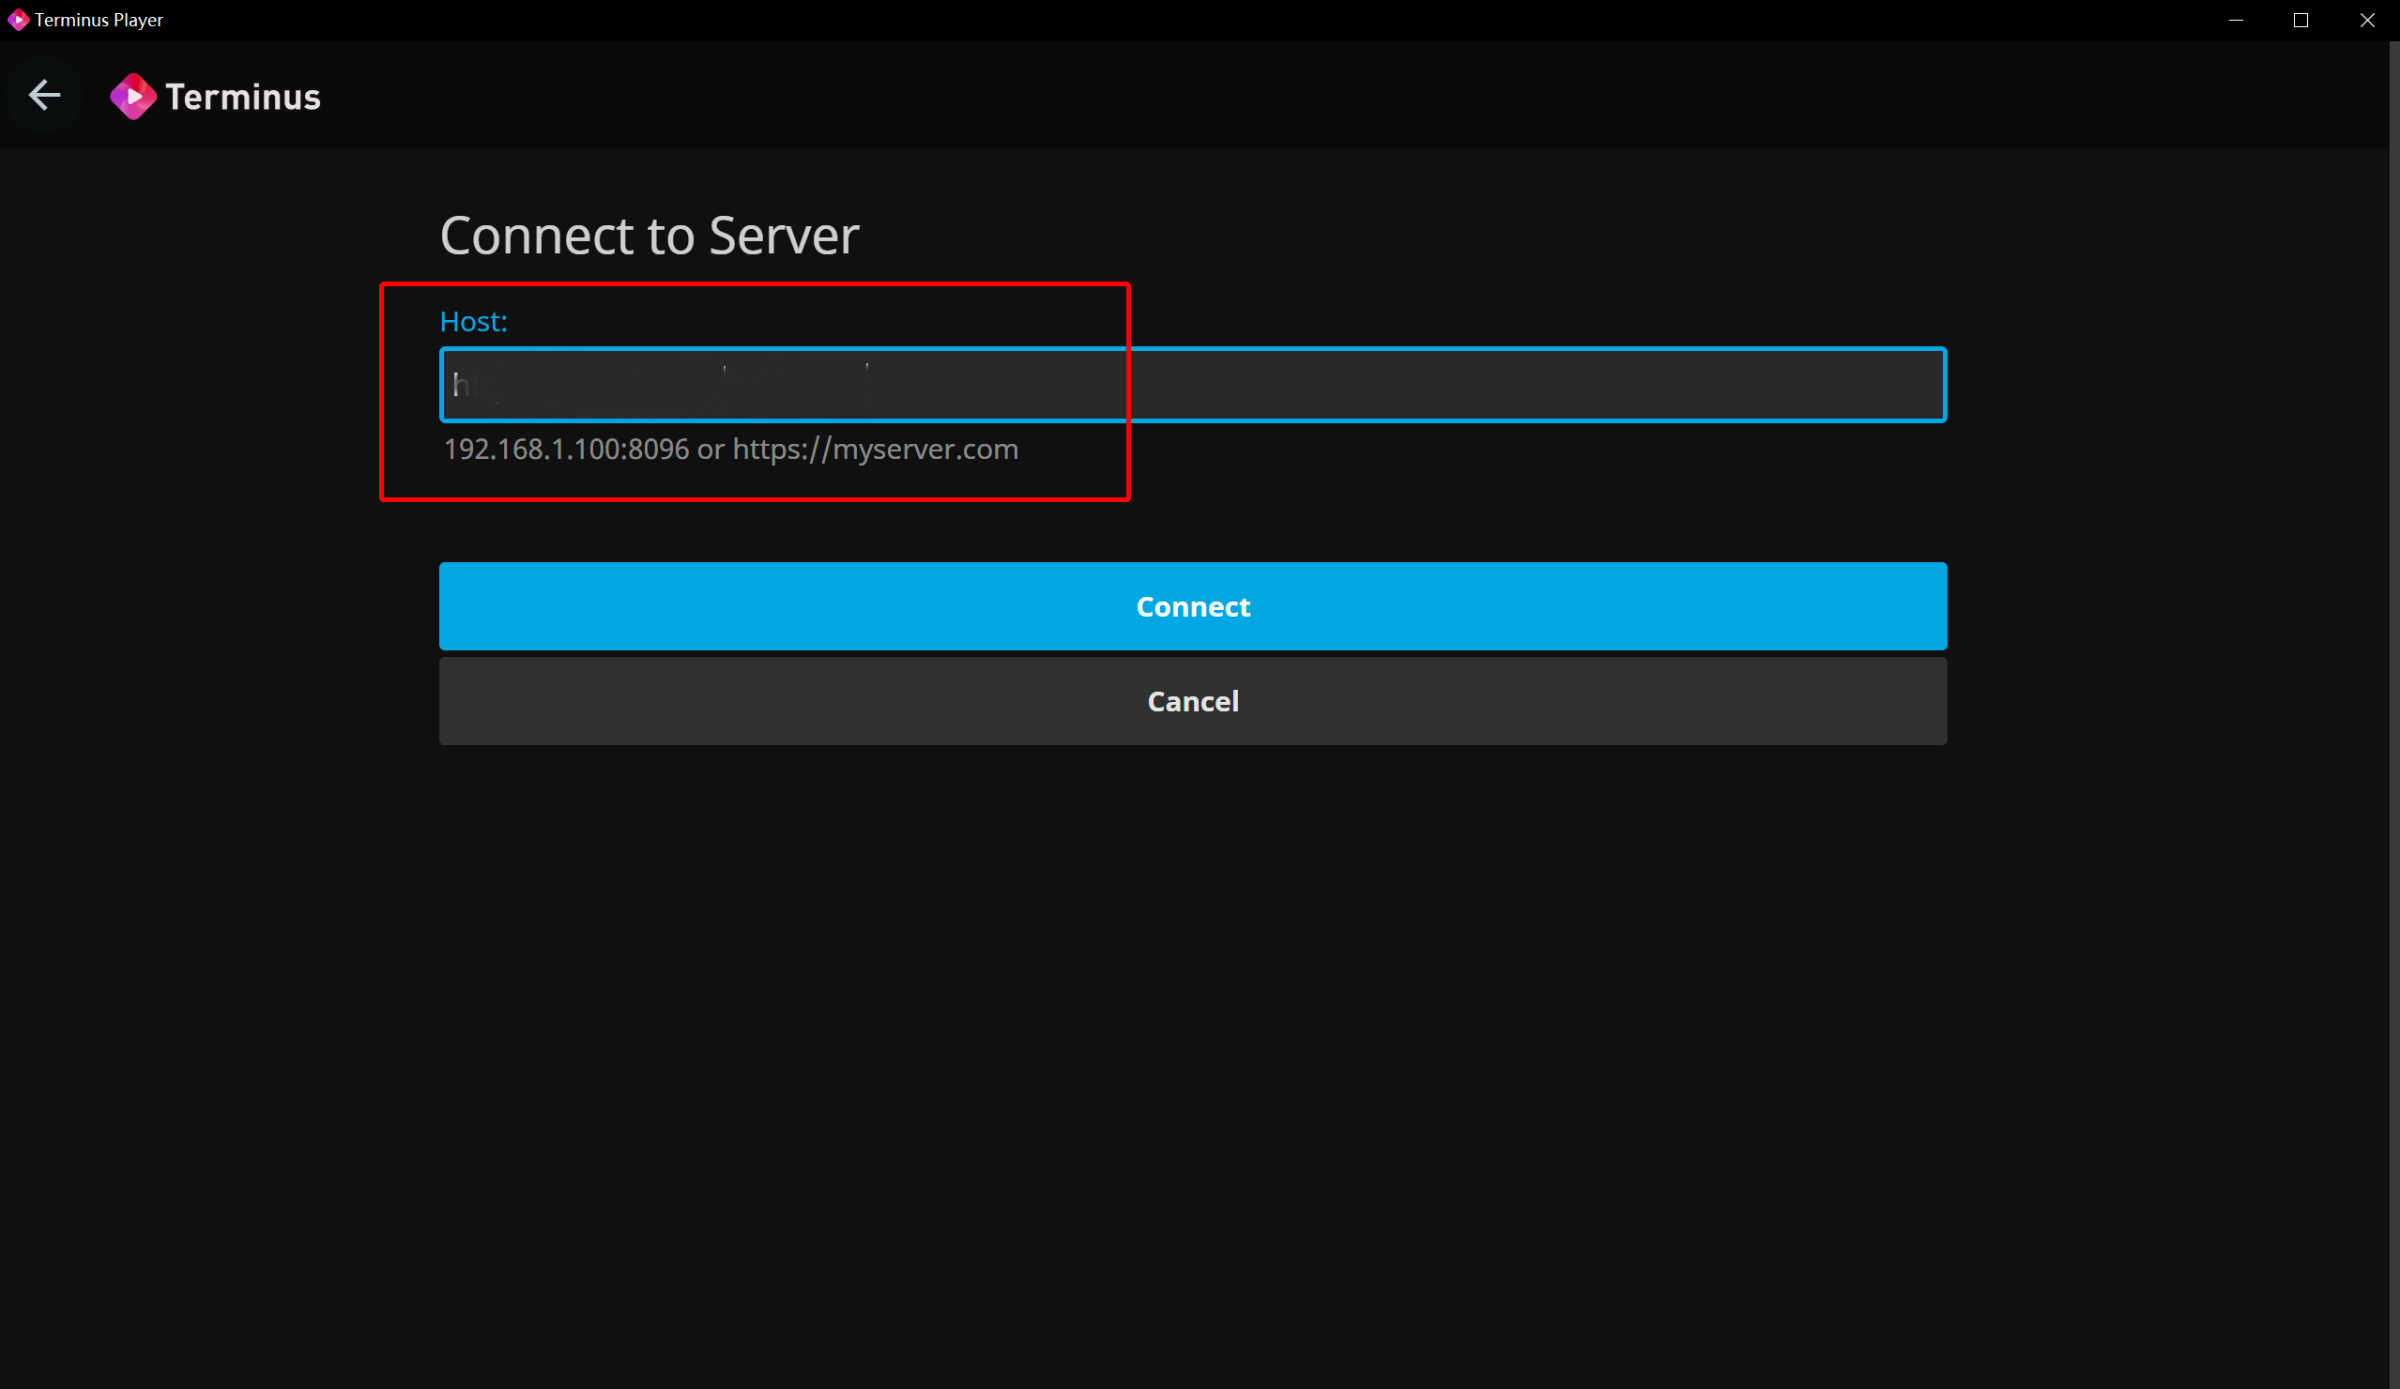Click the Connect to Server heading

(649, 236)
